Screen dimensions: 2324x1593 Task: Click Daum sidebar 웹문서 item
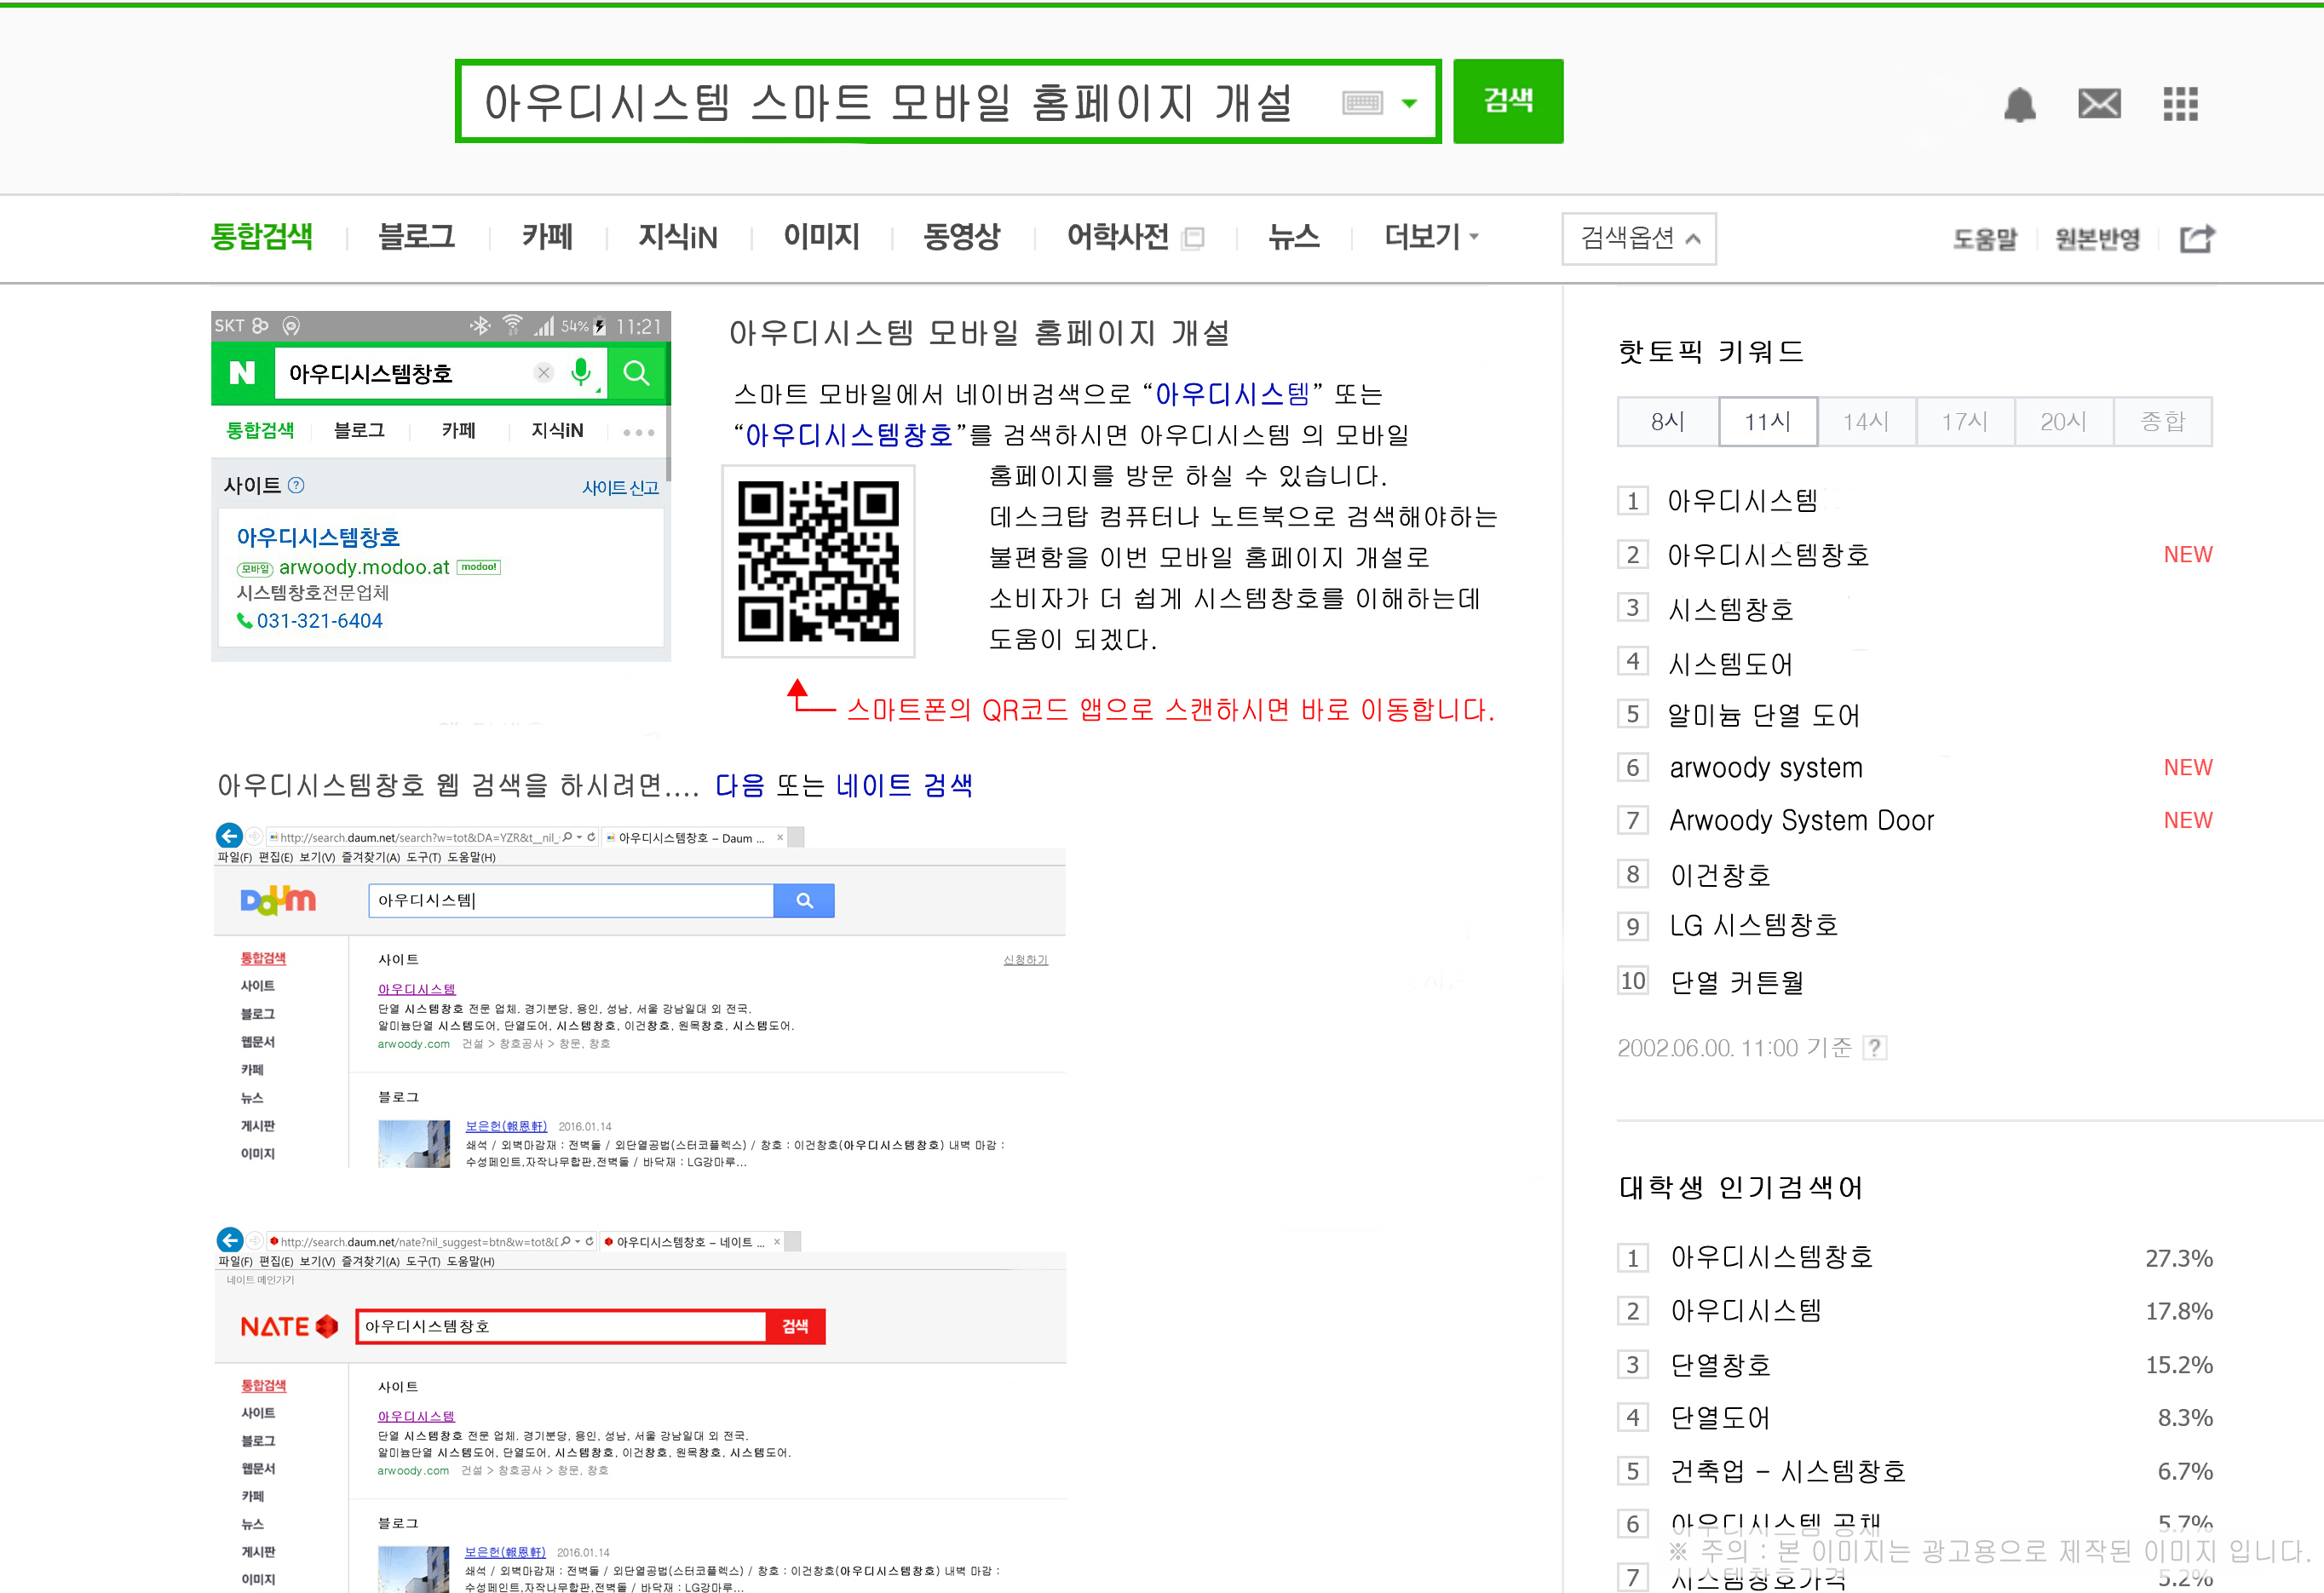[x=257, y=1041]
